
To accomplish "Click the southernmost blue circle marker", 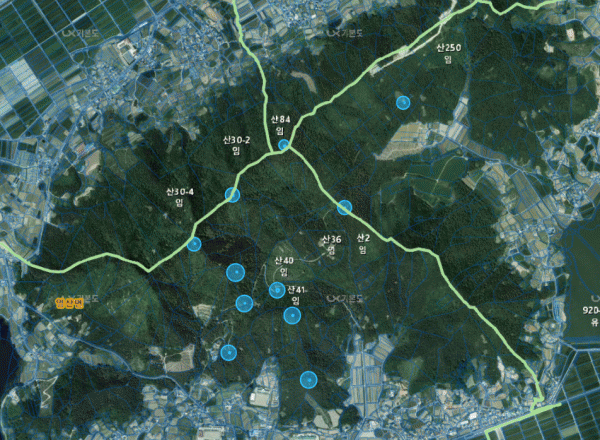I will click(308, 380).
